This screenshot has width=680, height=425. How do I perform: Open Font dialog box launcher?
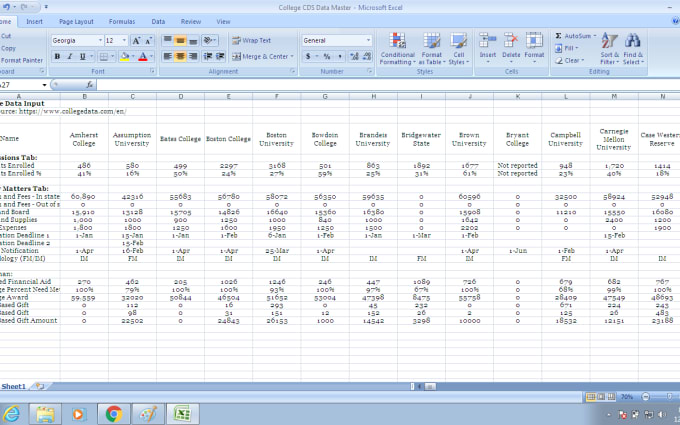(153, 71)
